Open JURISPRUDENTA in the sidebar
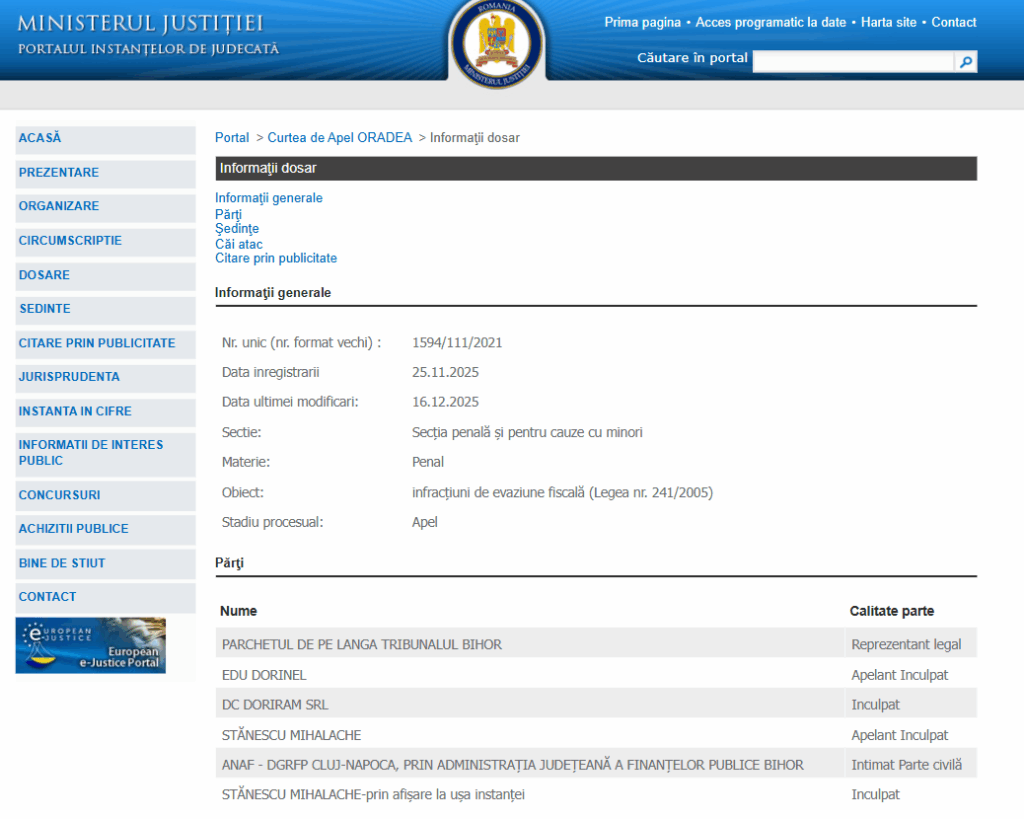Screen dimensions: 1024x819 [69, 377]
